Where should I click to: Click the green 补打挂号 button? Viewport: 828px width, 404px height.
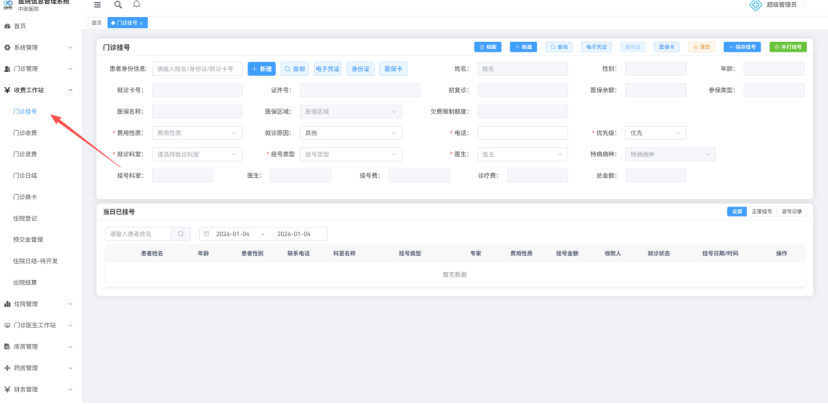click(787, 47)
